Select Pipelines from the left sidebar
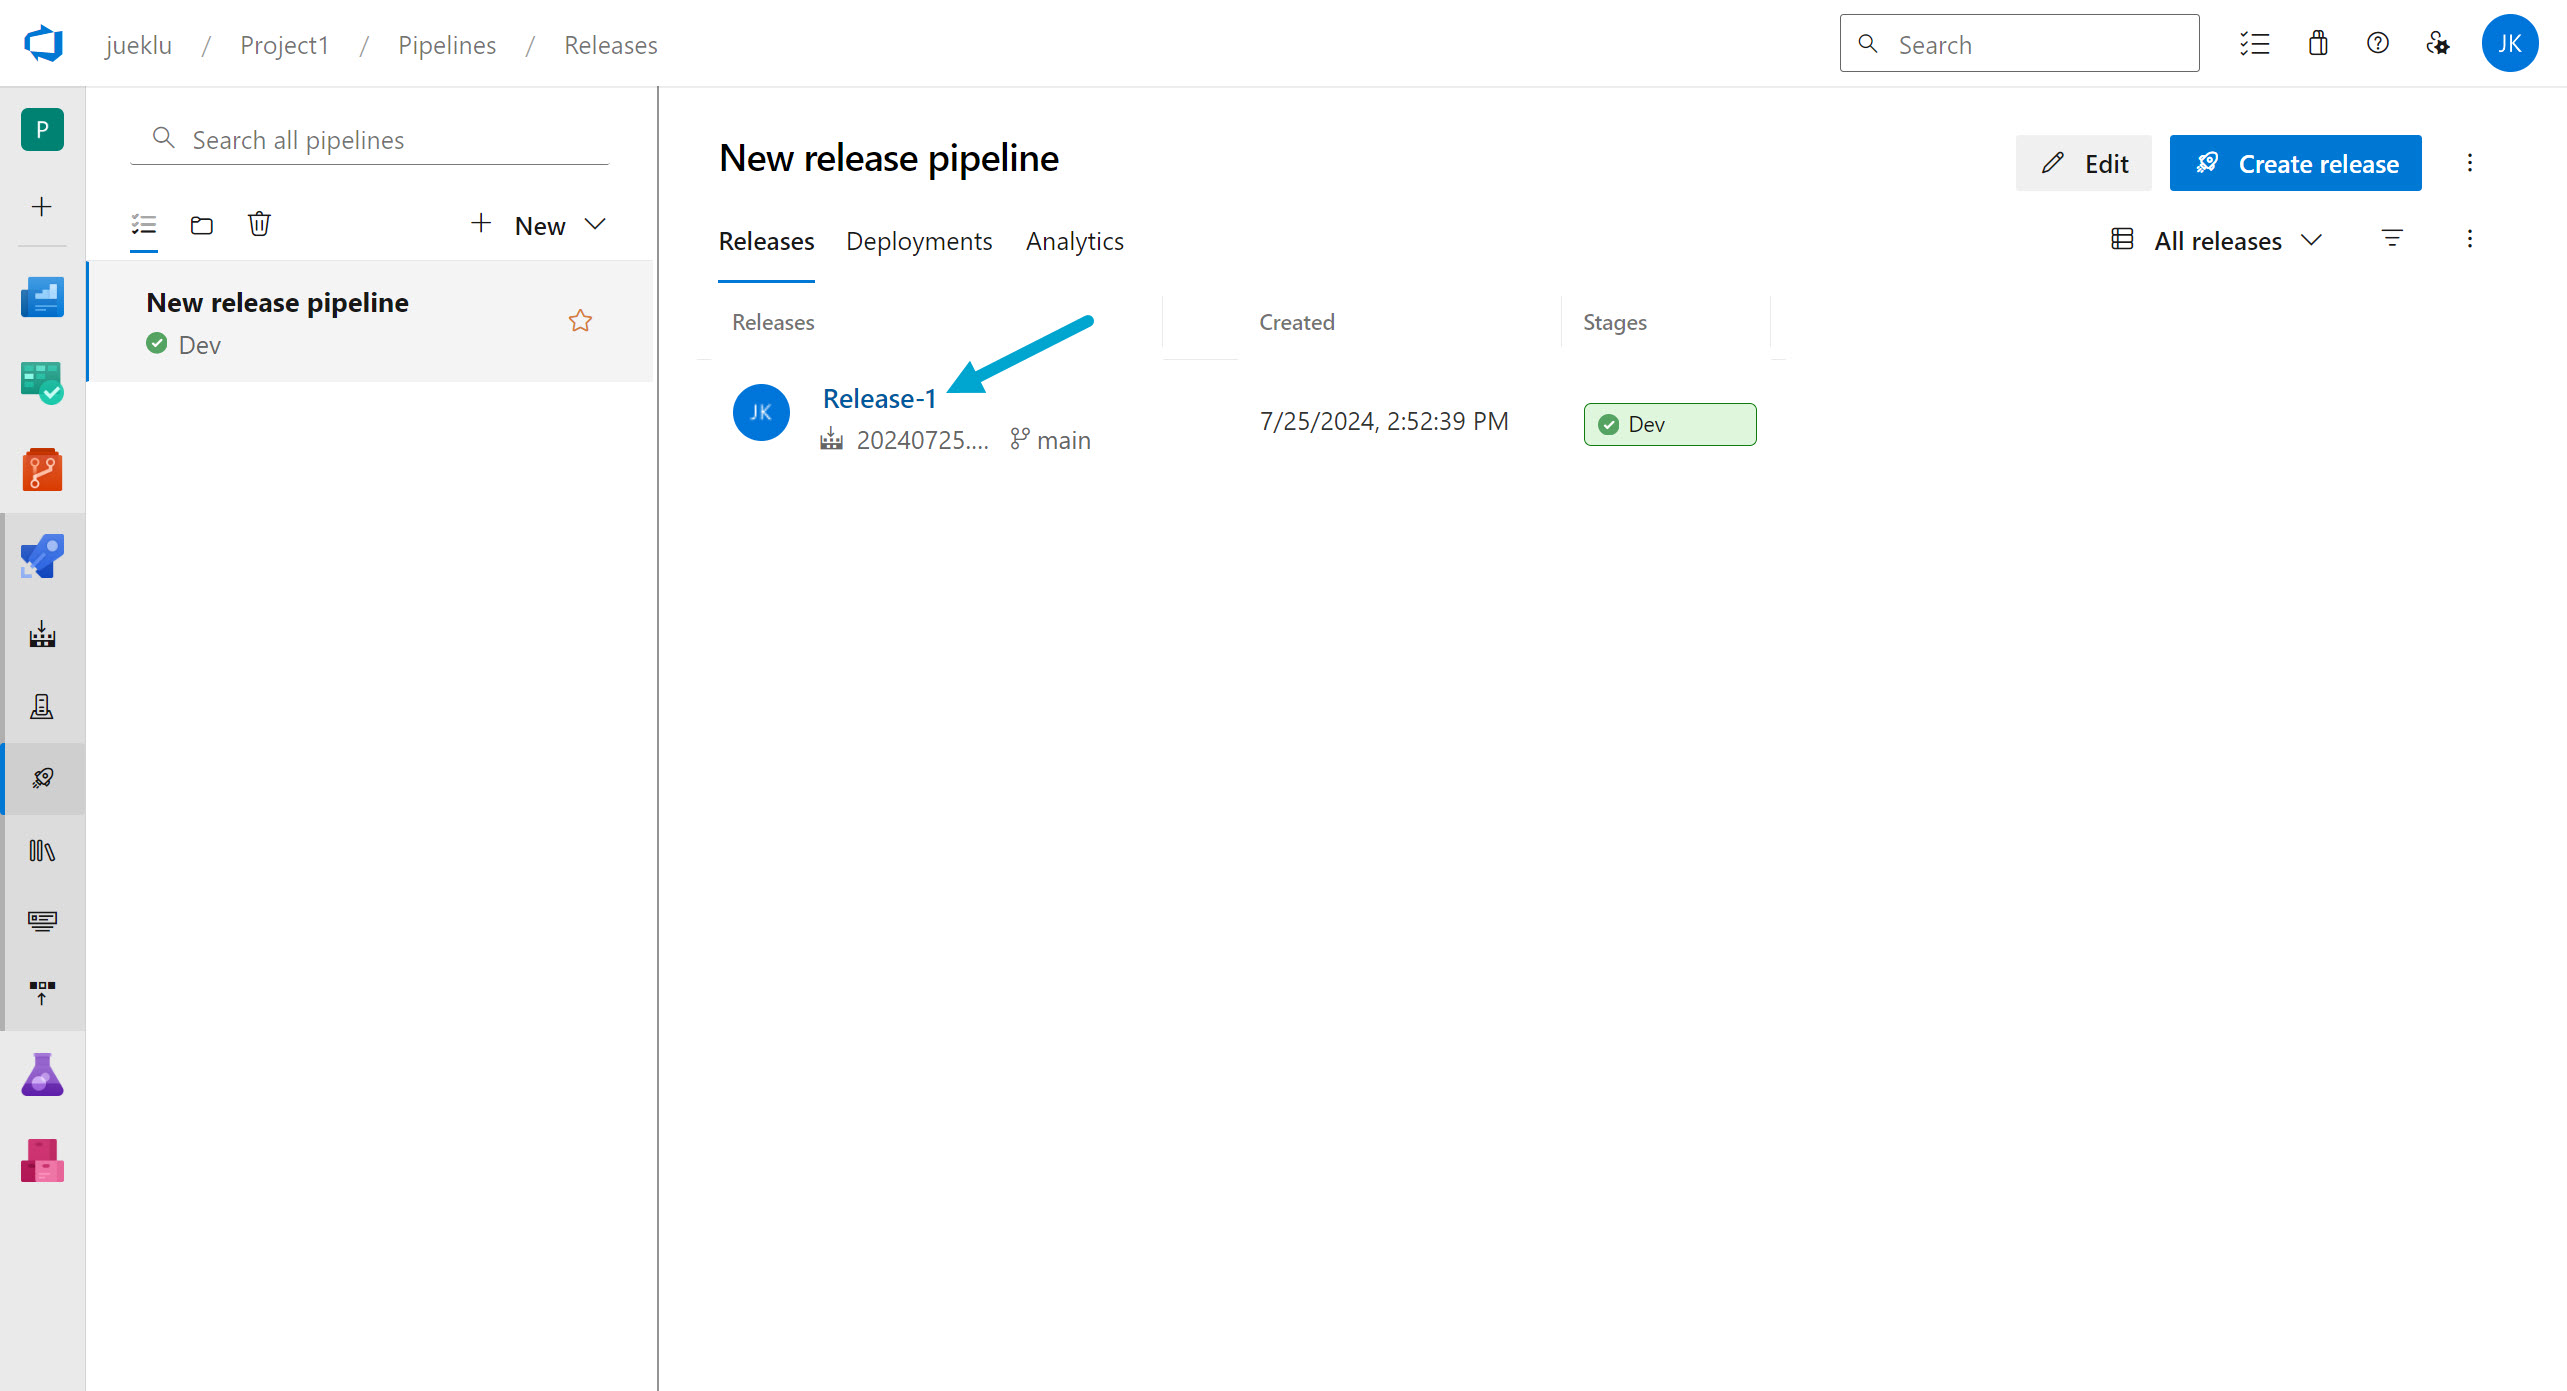This screenshot has height=1391, width=2567. [42, 556]
